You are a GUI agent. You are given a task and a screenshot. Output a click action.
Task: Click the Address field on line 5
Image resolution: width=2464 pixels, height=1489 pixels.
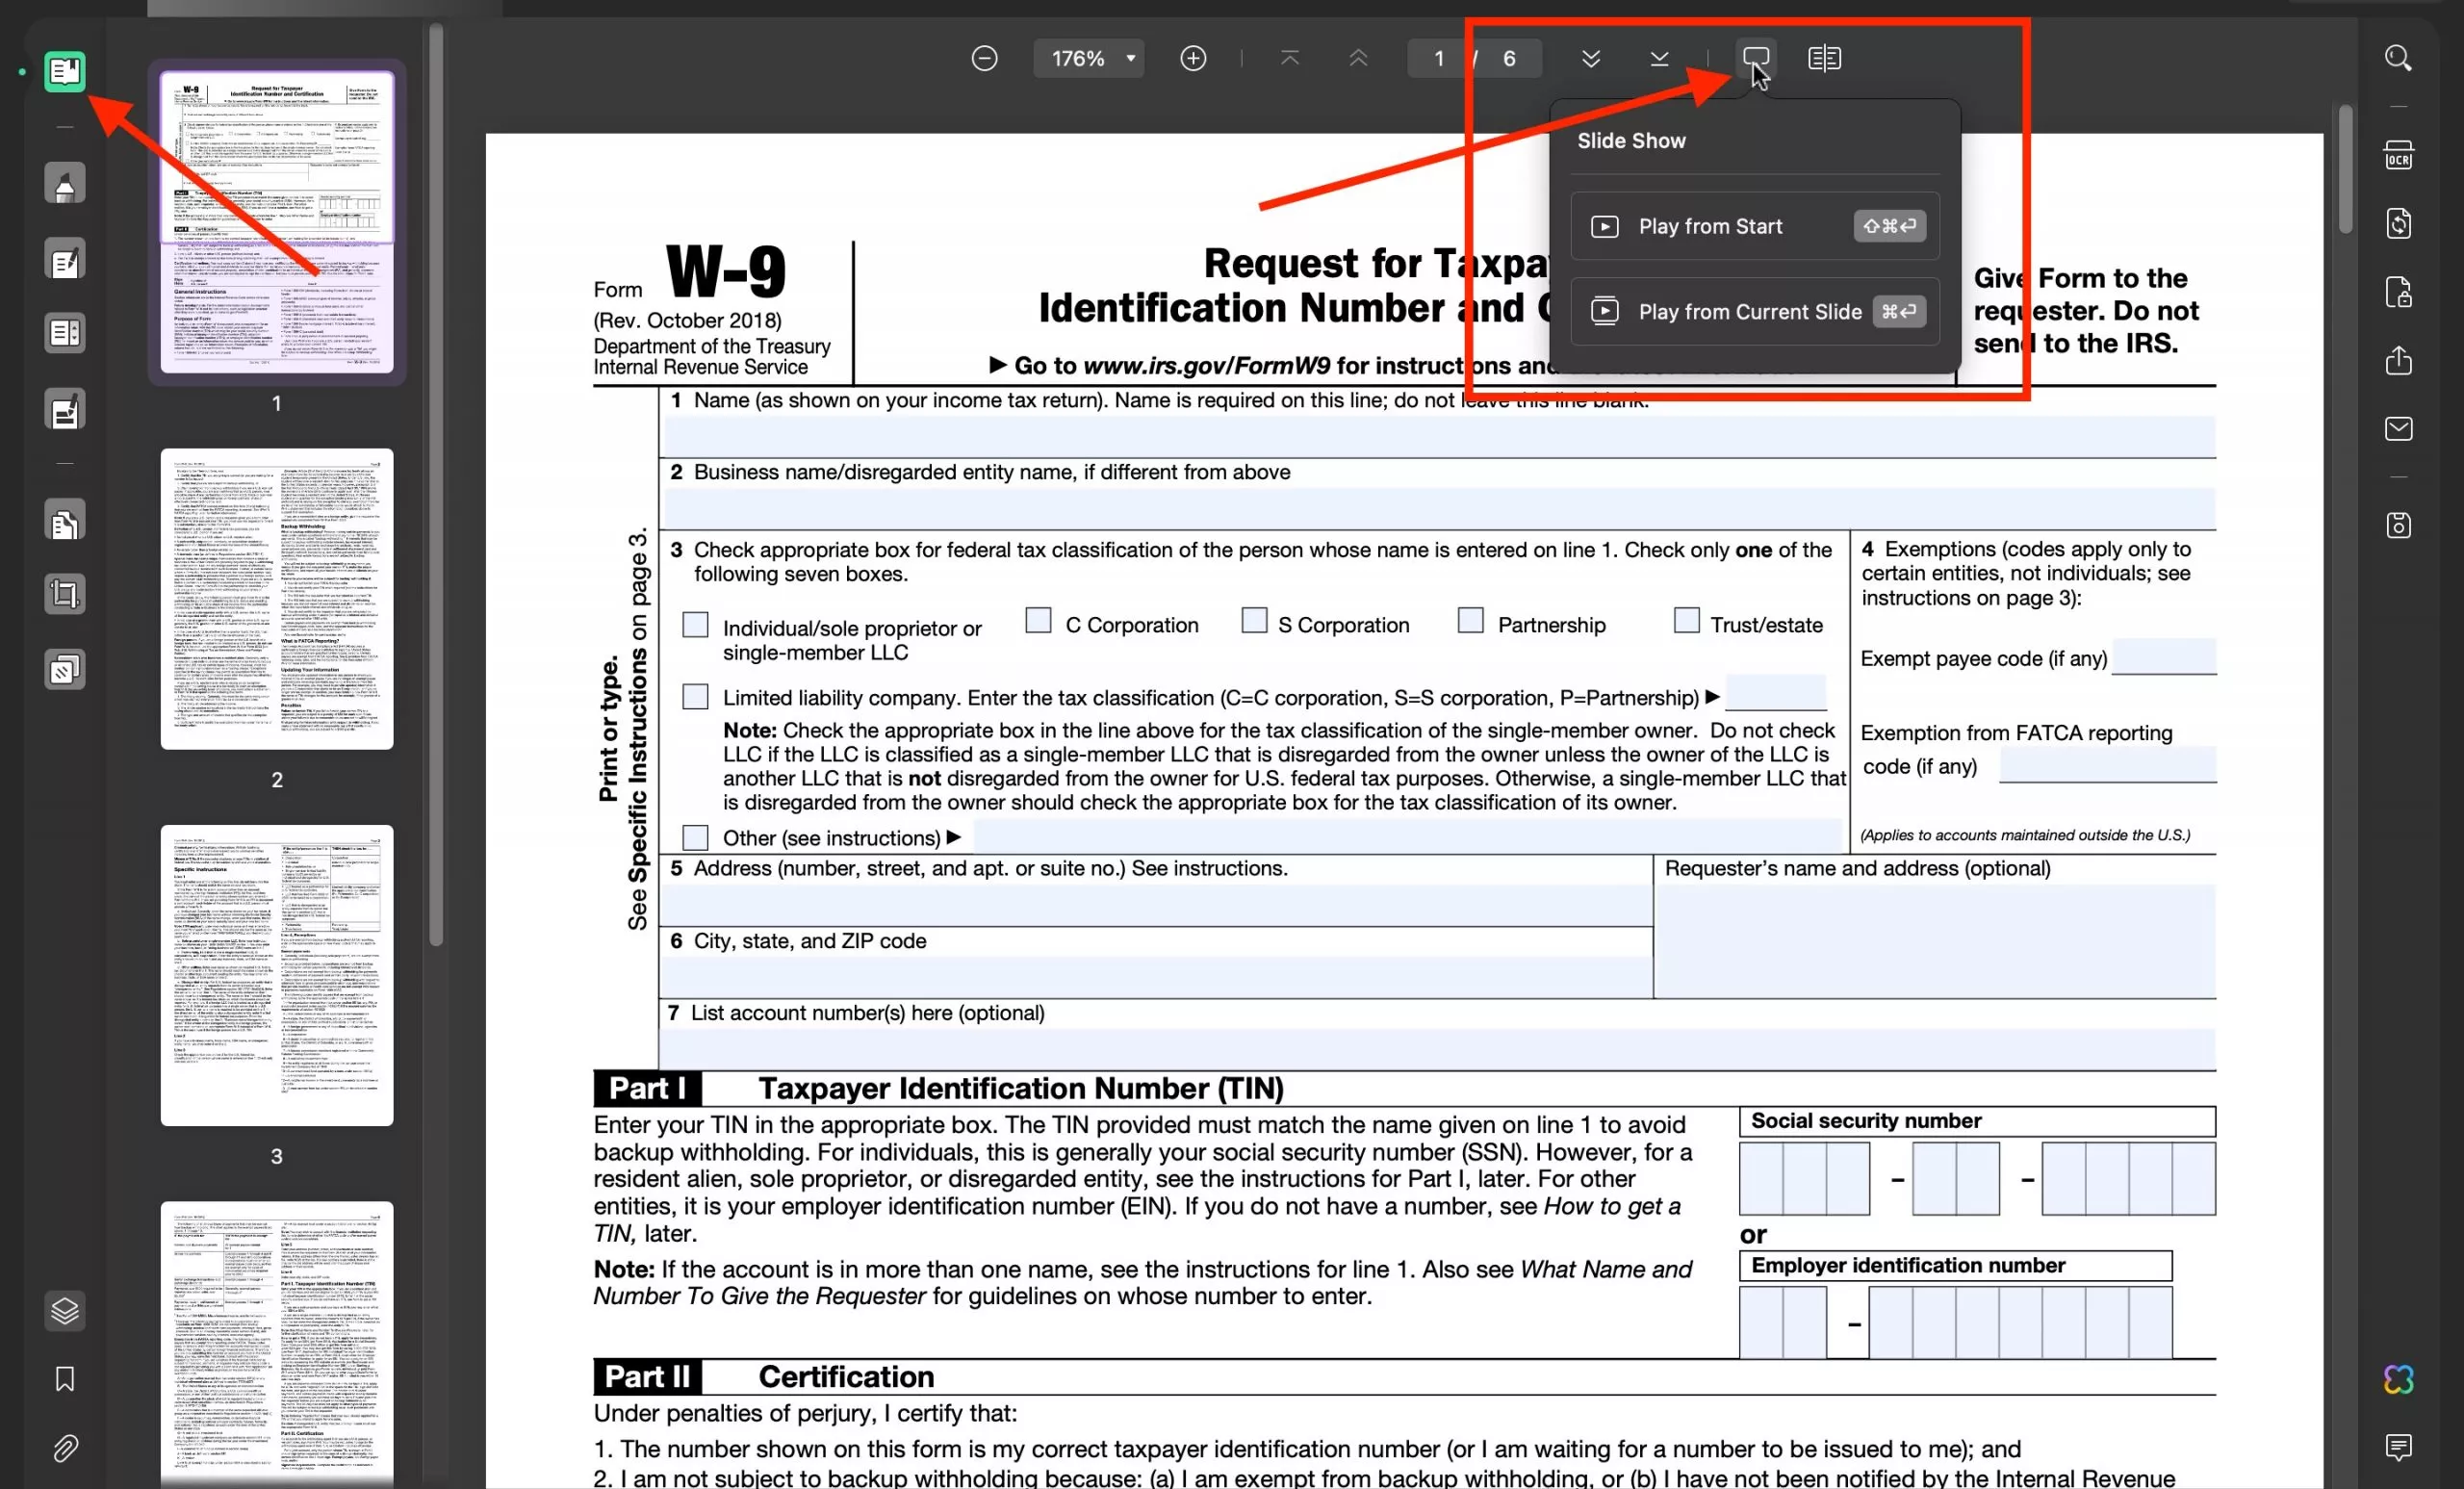(x=1157, y=905)
